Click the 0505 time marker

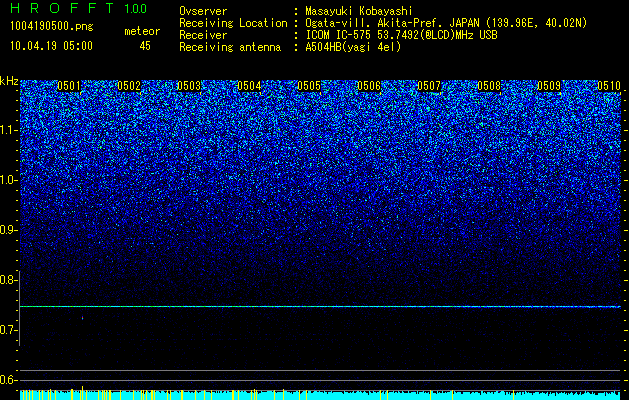point(309,86)
